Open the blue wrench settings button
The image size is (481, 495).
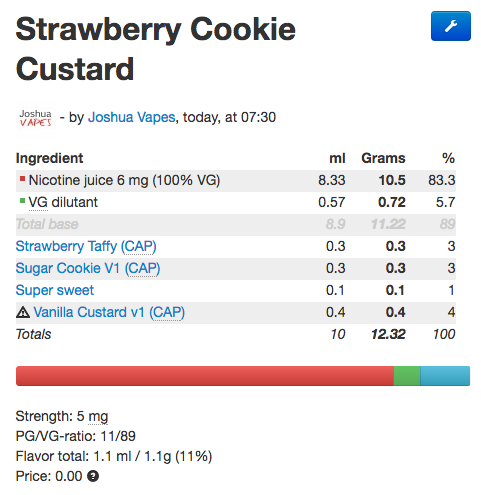point(450,26)
